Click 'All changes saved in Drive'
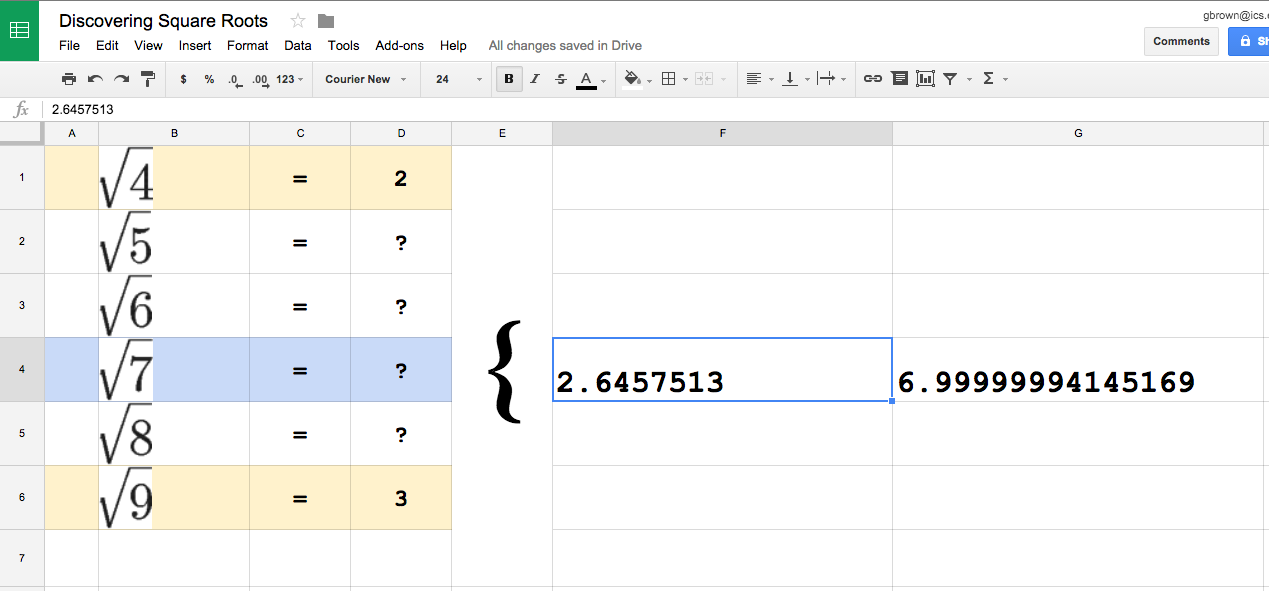The height and width of the screenshot is (591, 1269). [x=565, y=45]
